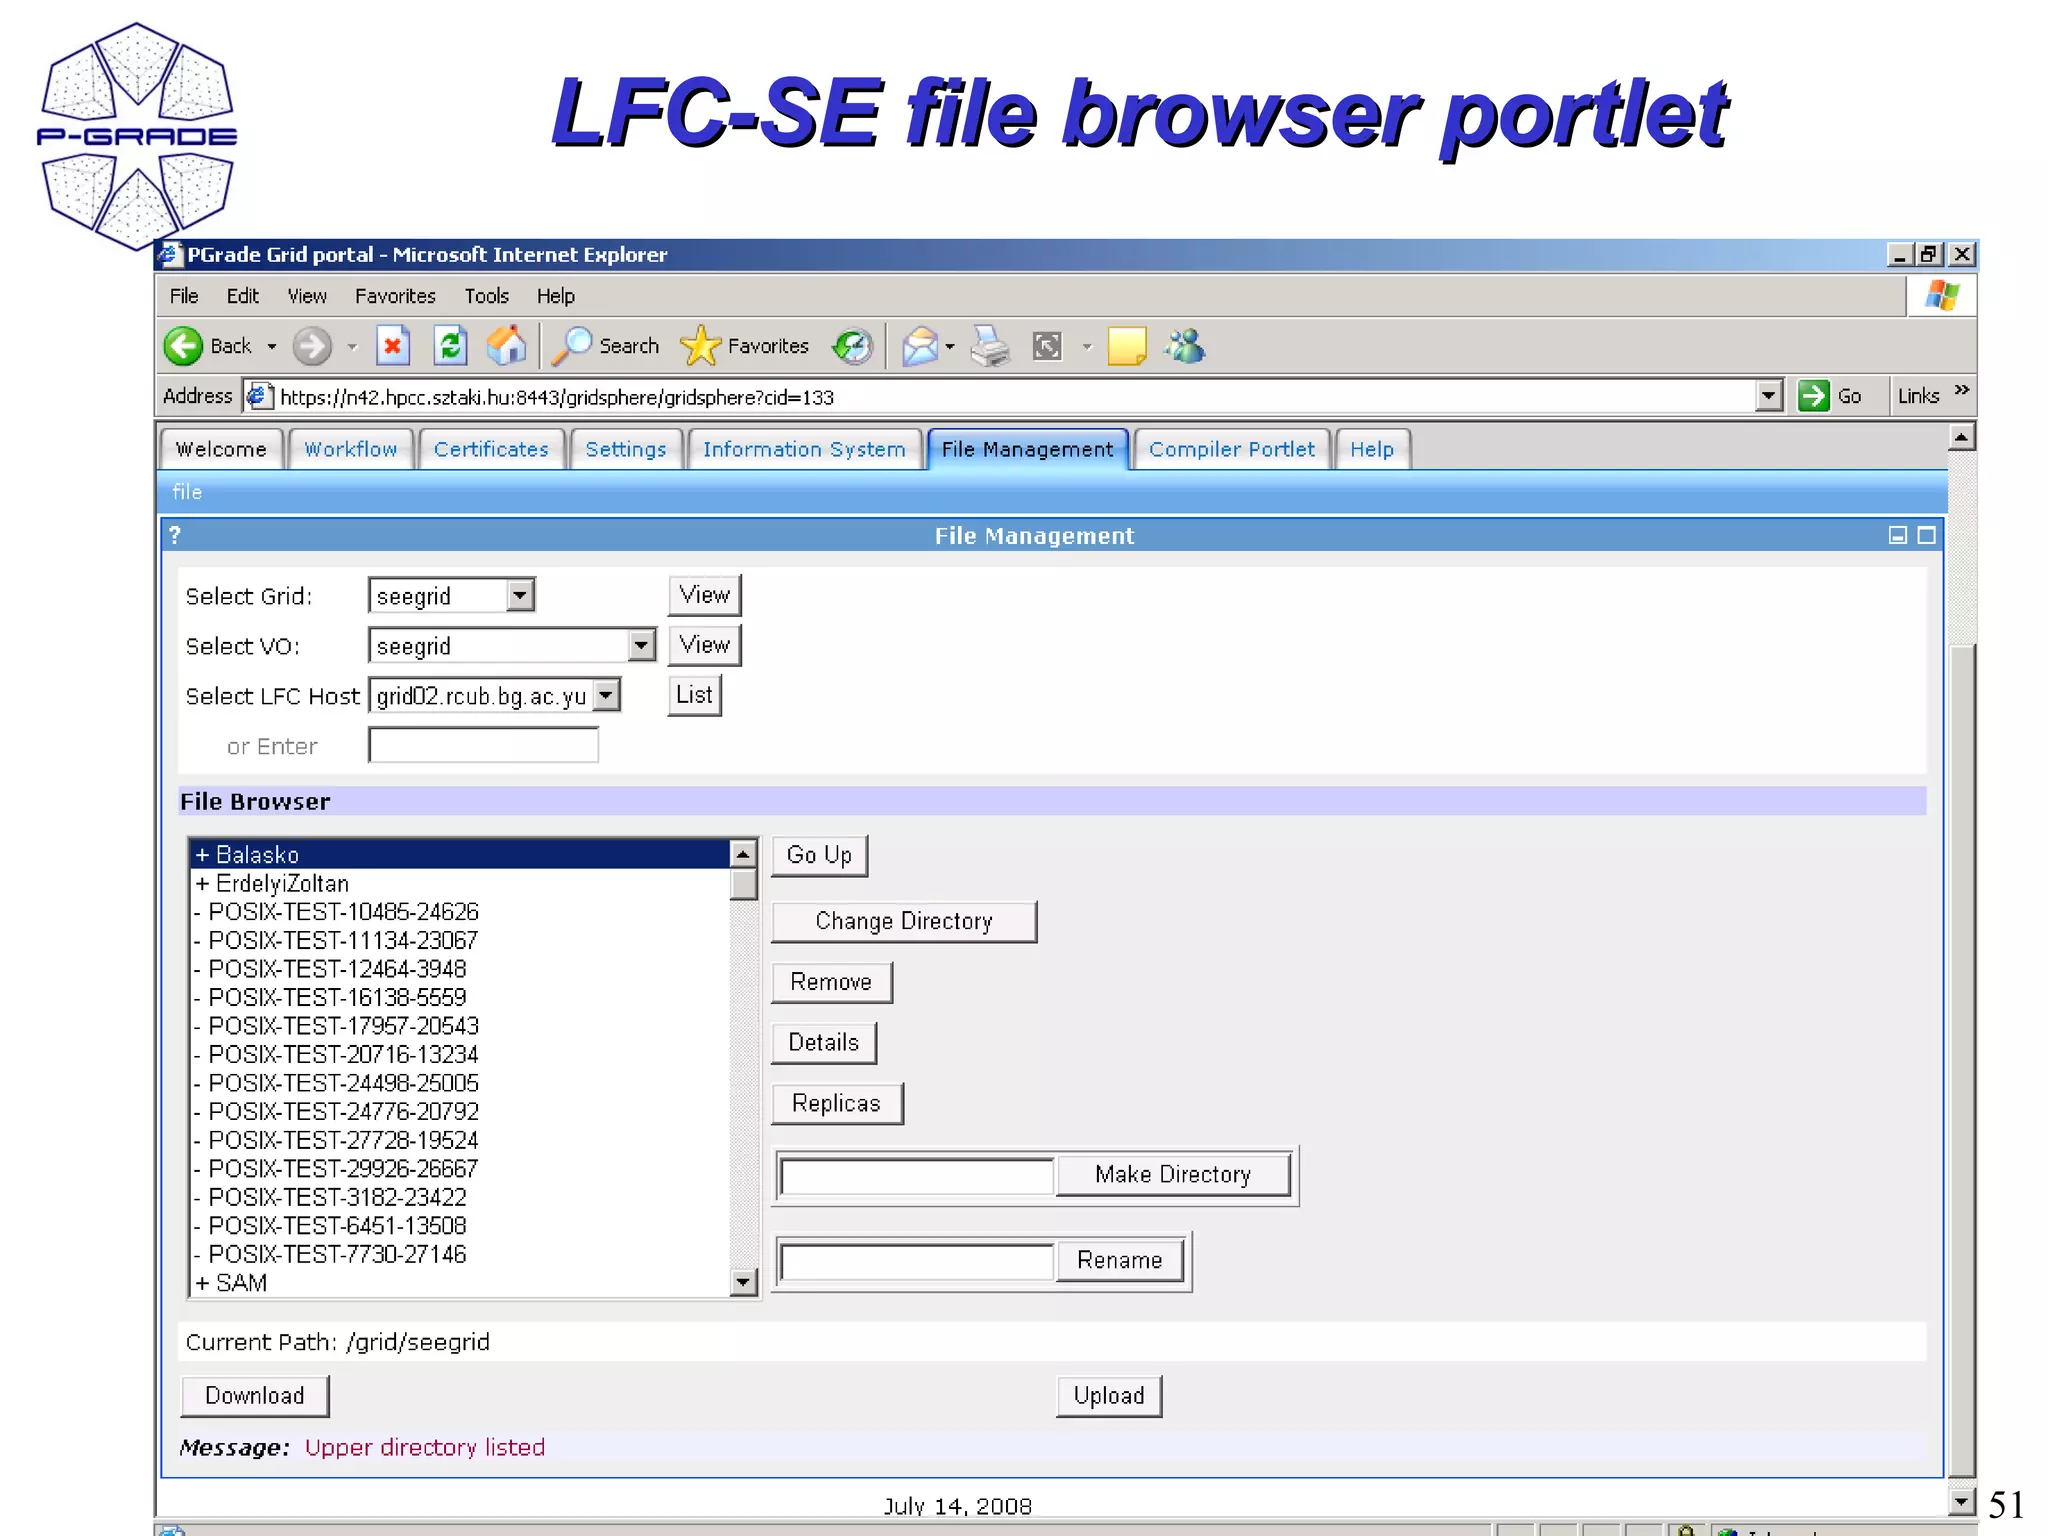
Task: Click the Rename button
Action: [x=1120, y=1261]
